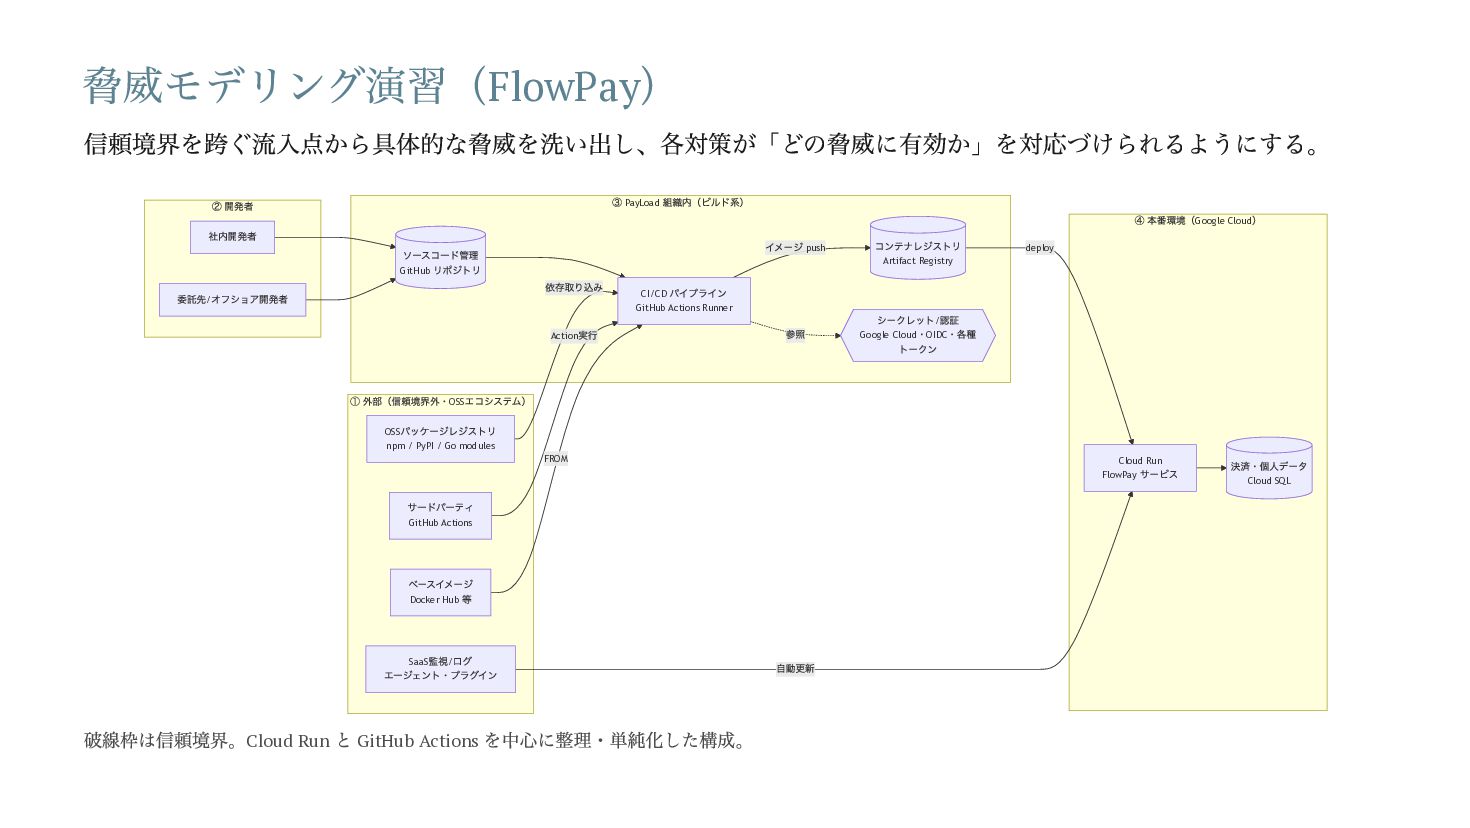Click the 社内開発者 node
Image resolution: width=1470 pixels, height=828 pixels.
pyautogui.click(x=232, y=237)
